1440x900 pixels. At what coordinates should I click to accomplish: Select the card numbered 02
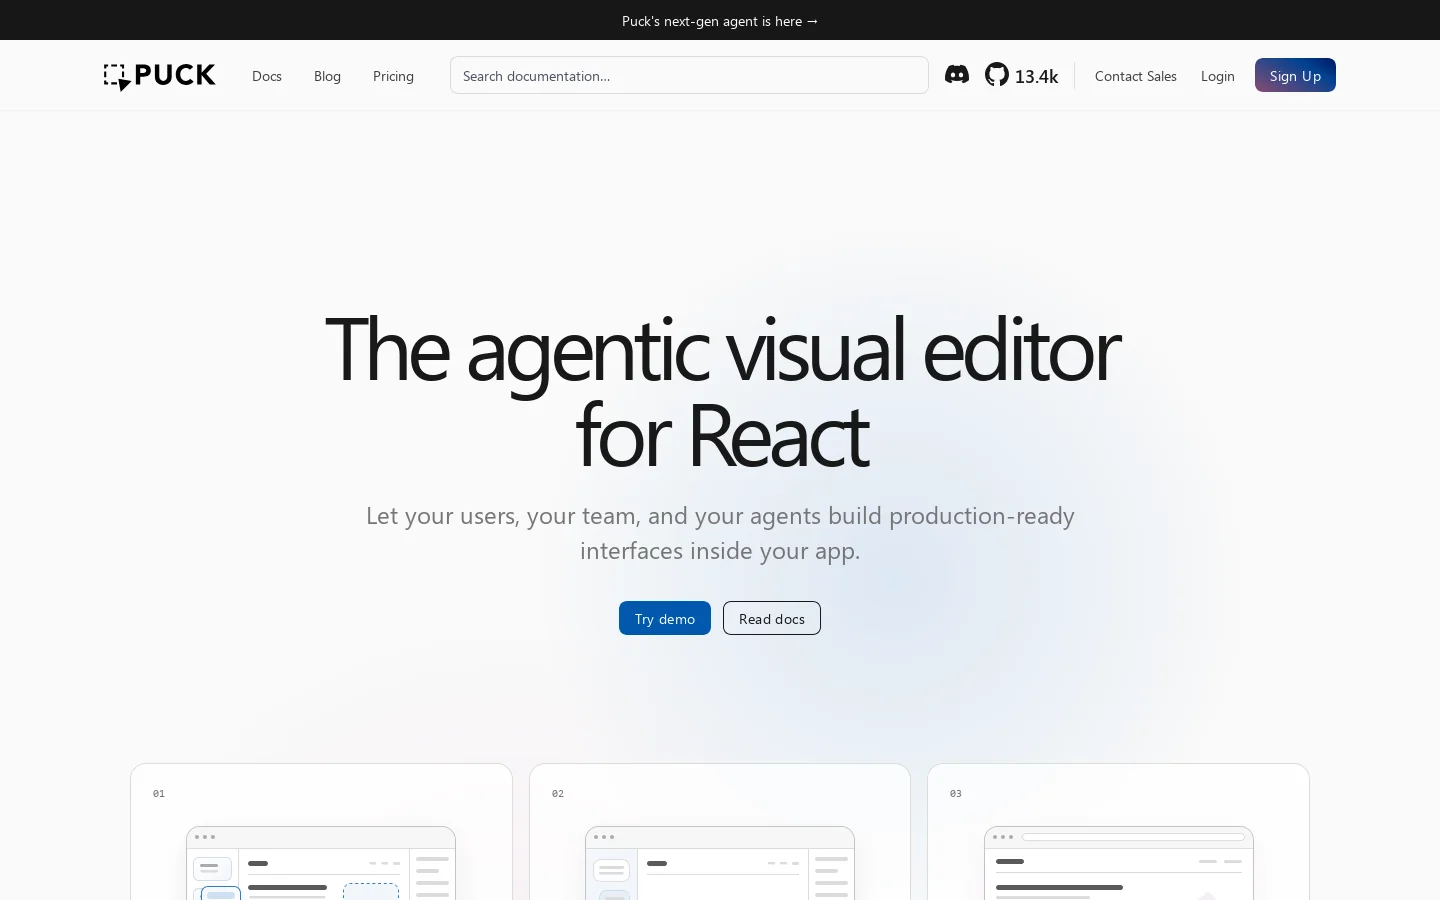coord(720,832)
